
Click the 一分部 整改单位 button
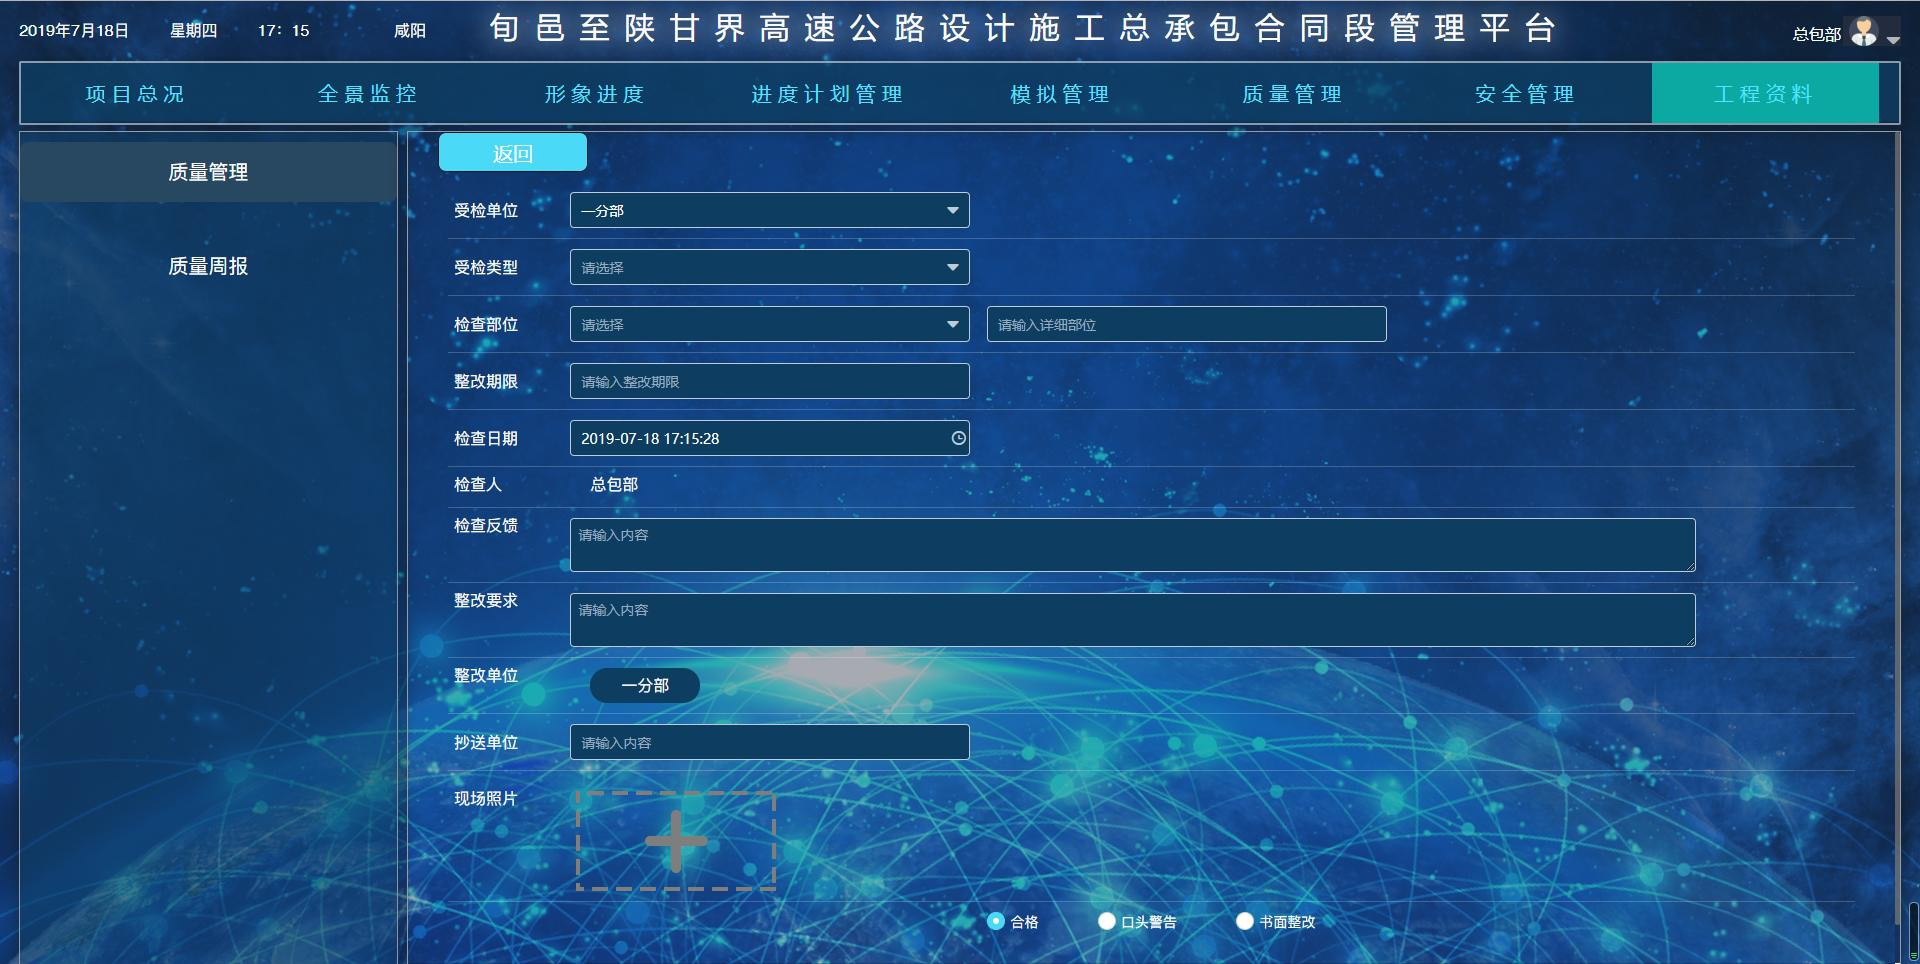[x=645, y=685]
